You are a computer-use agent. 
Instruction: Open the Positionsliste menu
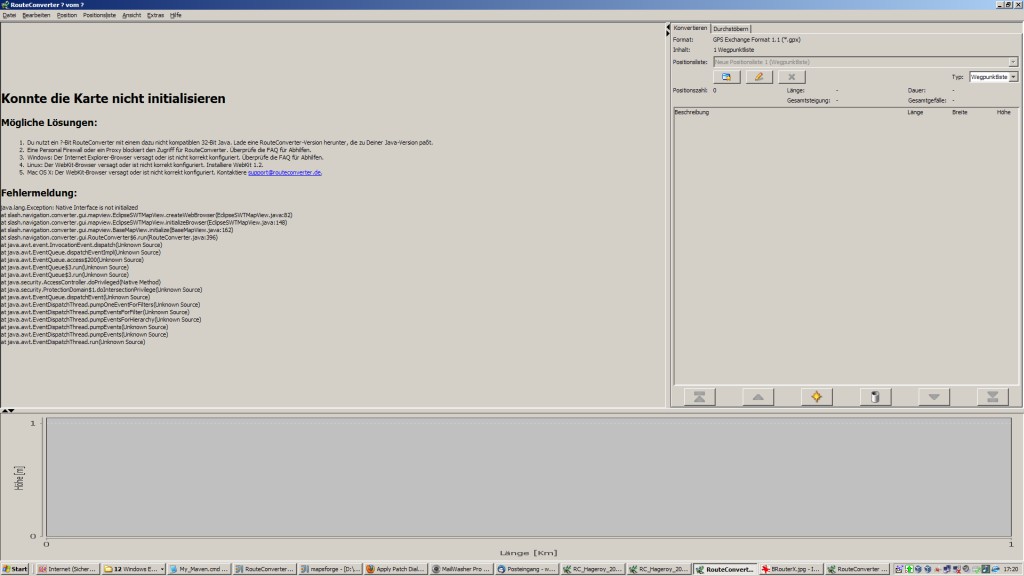click(x=98, y=16)
